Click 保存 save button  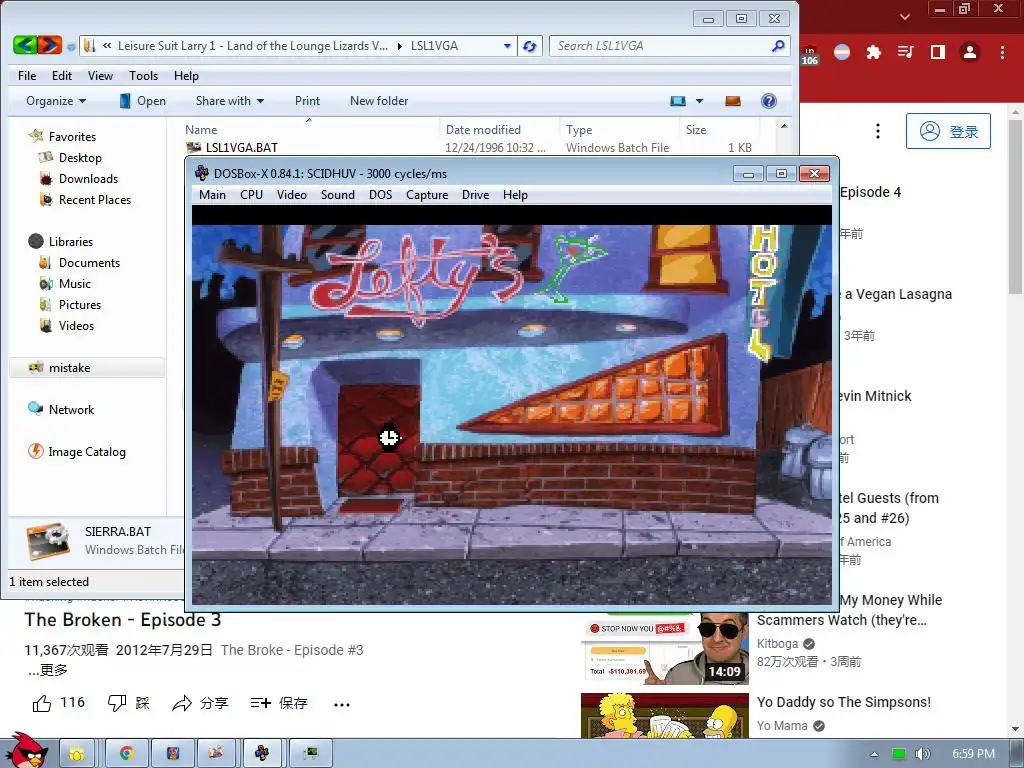[x=279, y=703]
